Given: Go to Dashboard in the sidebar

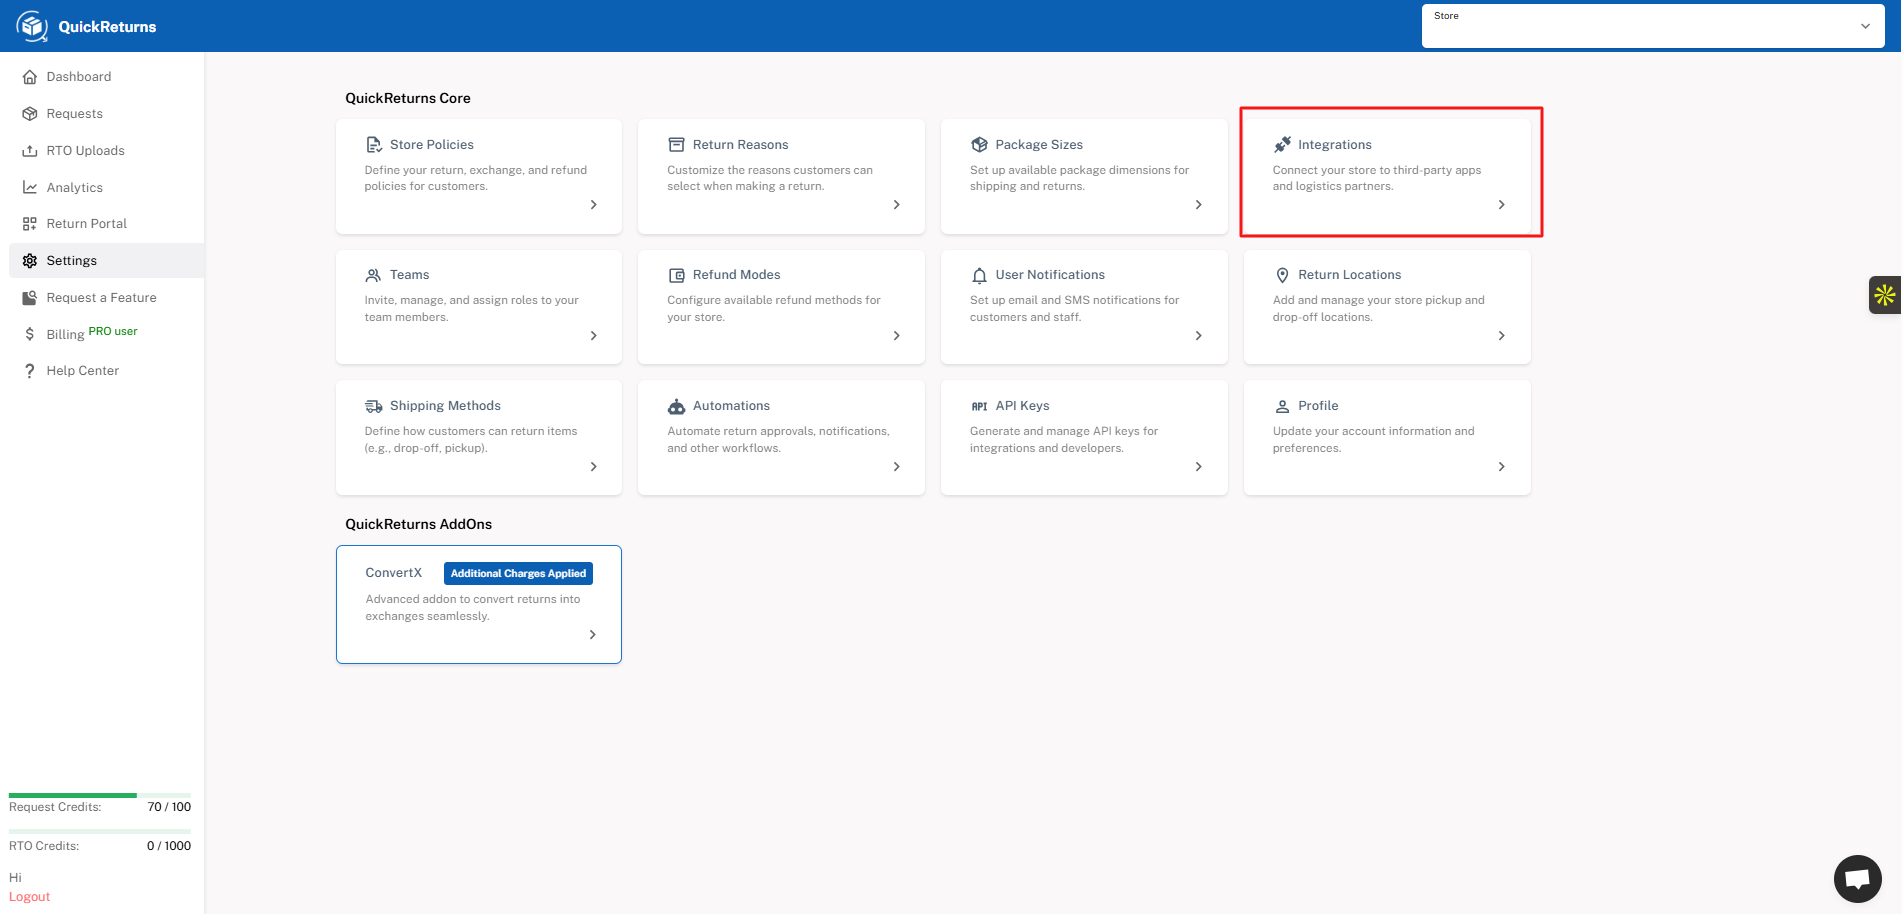Looking at the screenshot, I should [78, 77].
